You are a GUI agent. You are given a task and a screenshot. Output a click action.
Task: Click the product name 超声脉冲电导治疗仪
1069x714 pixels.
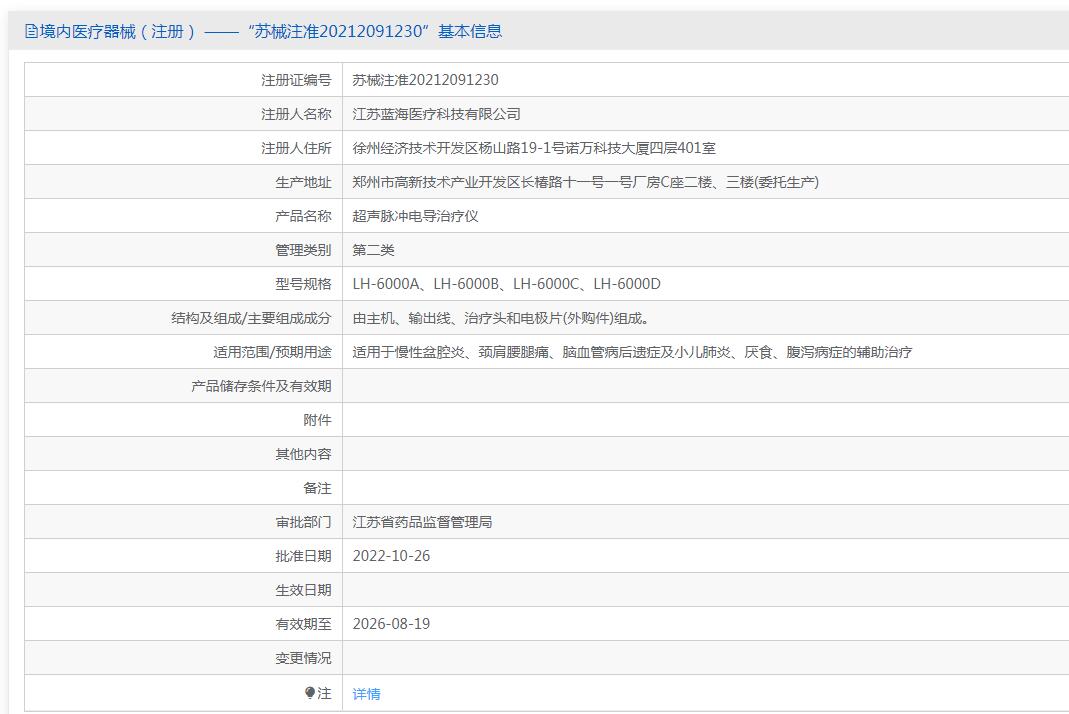click(x=415, y=216)
